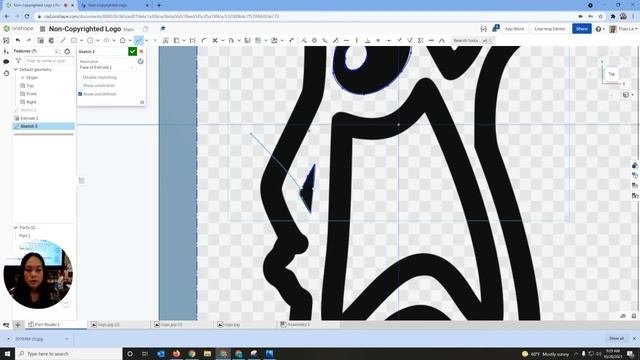Select the Sketch fillet tool
Viewport: 640px width, 360px height.
click(204, 40)
